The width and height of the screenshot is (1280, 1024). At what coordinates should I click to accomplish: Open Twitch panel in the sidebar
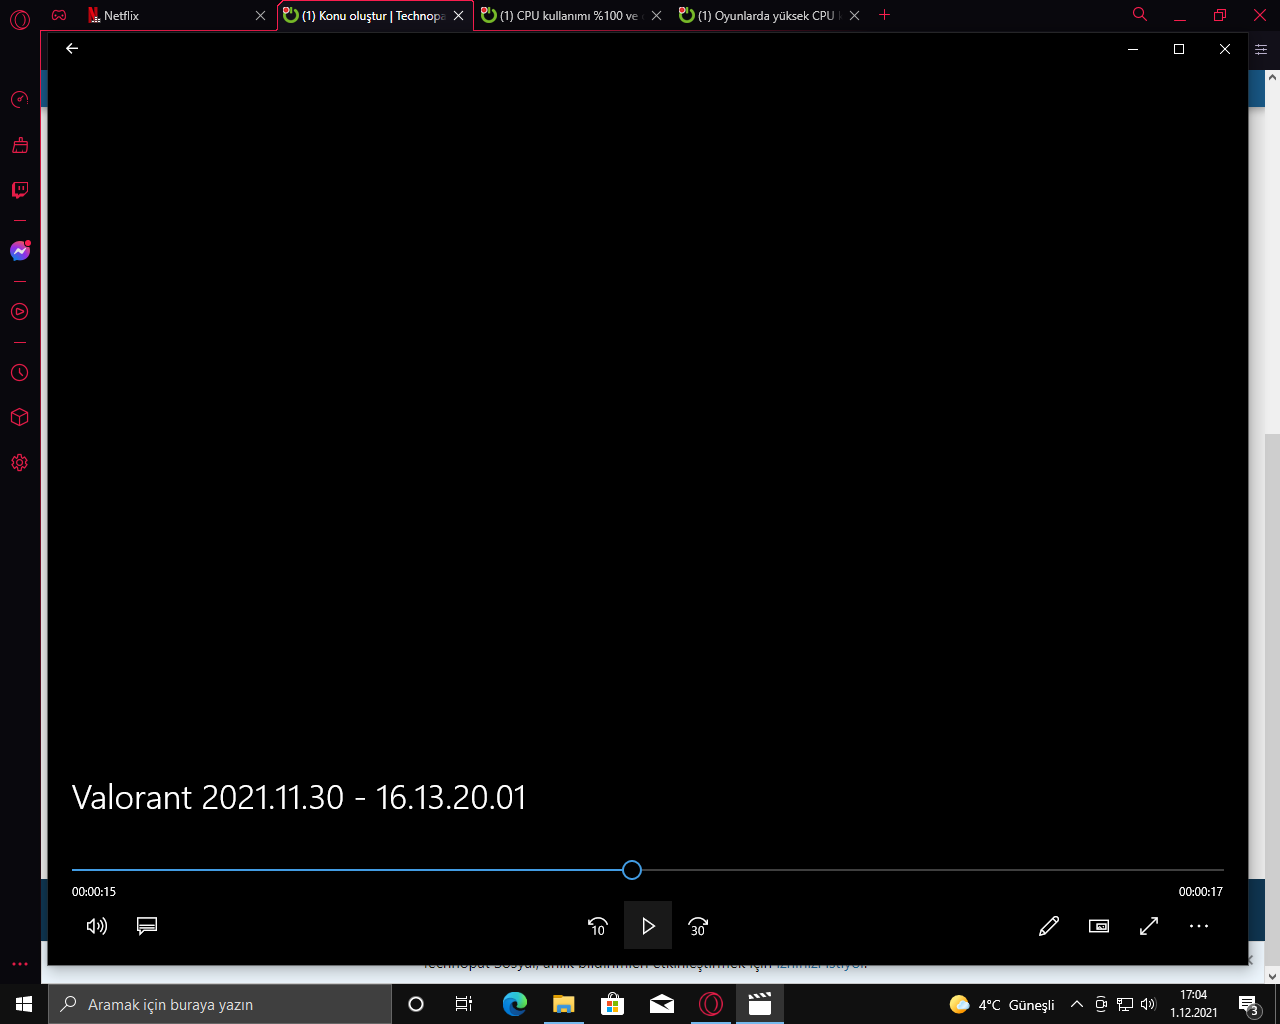pyautogui.click(x=19, y=190)
